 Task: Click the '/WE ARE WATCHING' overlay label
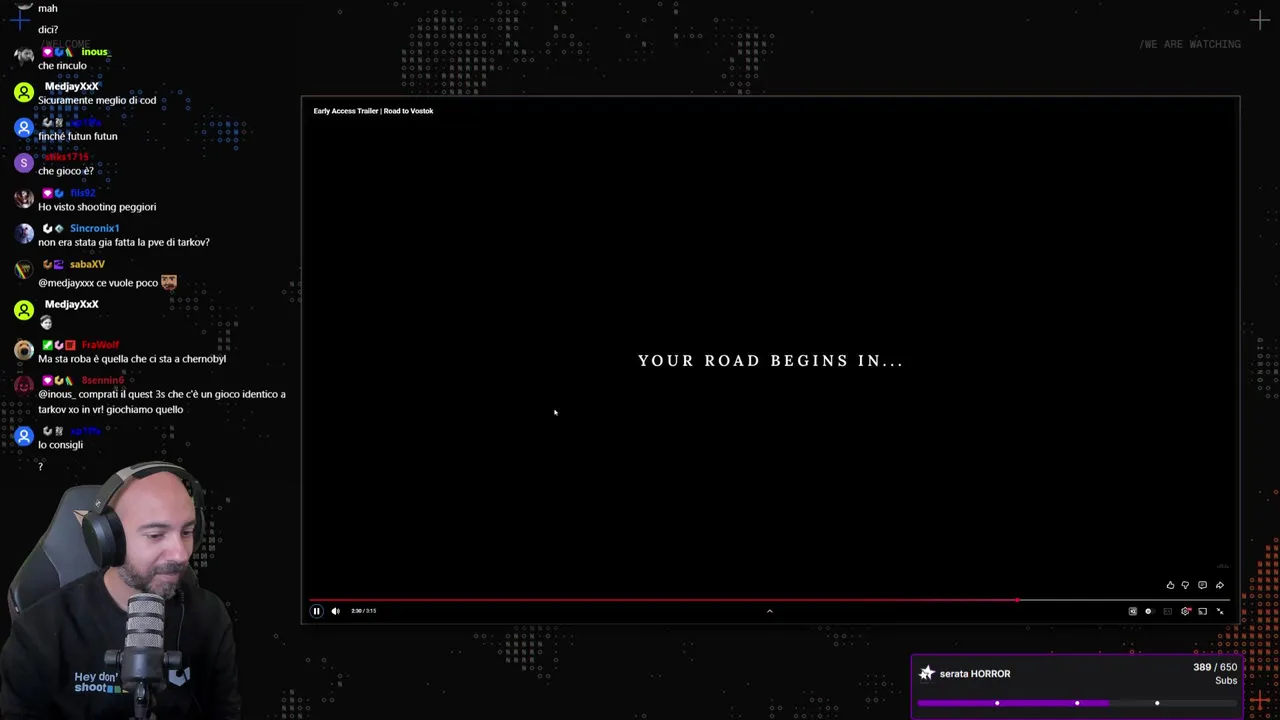pos(1190,44)
